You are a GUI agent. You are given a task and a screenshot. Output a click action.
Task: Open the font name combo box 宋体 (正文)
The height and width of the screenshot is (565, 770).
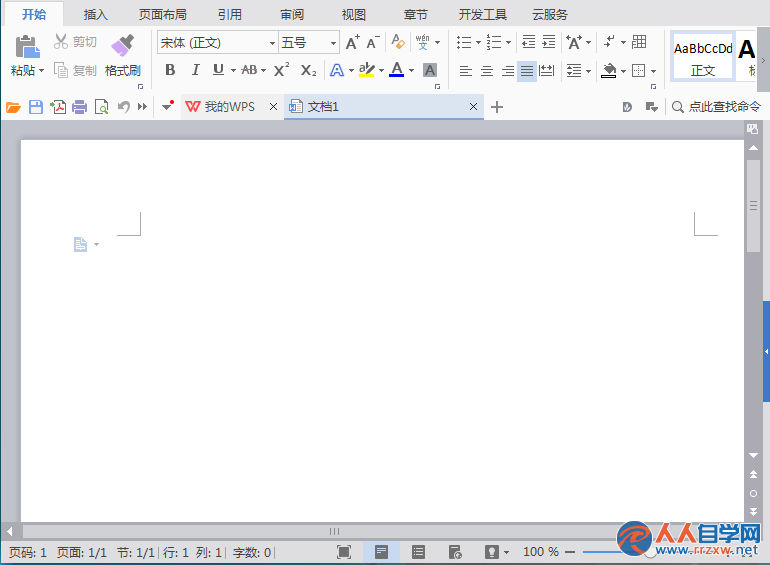218,43
